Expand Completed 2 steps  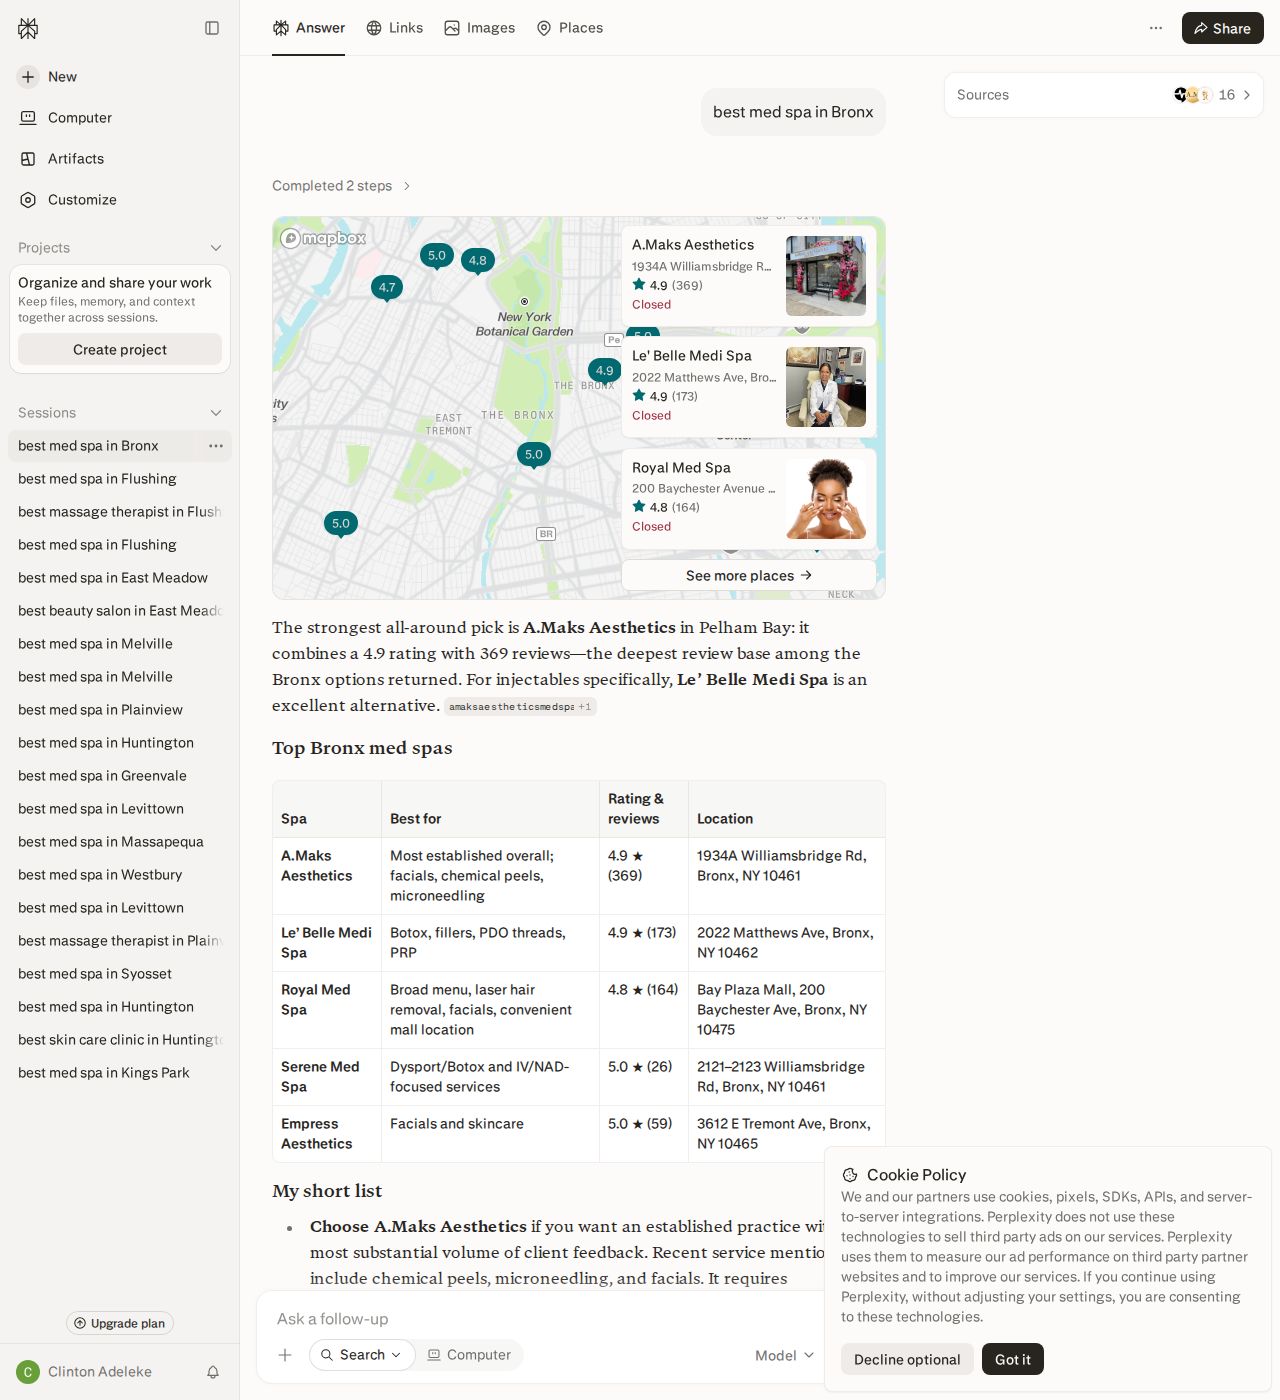point(342,186)
